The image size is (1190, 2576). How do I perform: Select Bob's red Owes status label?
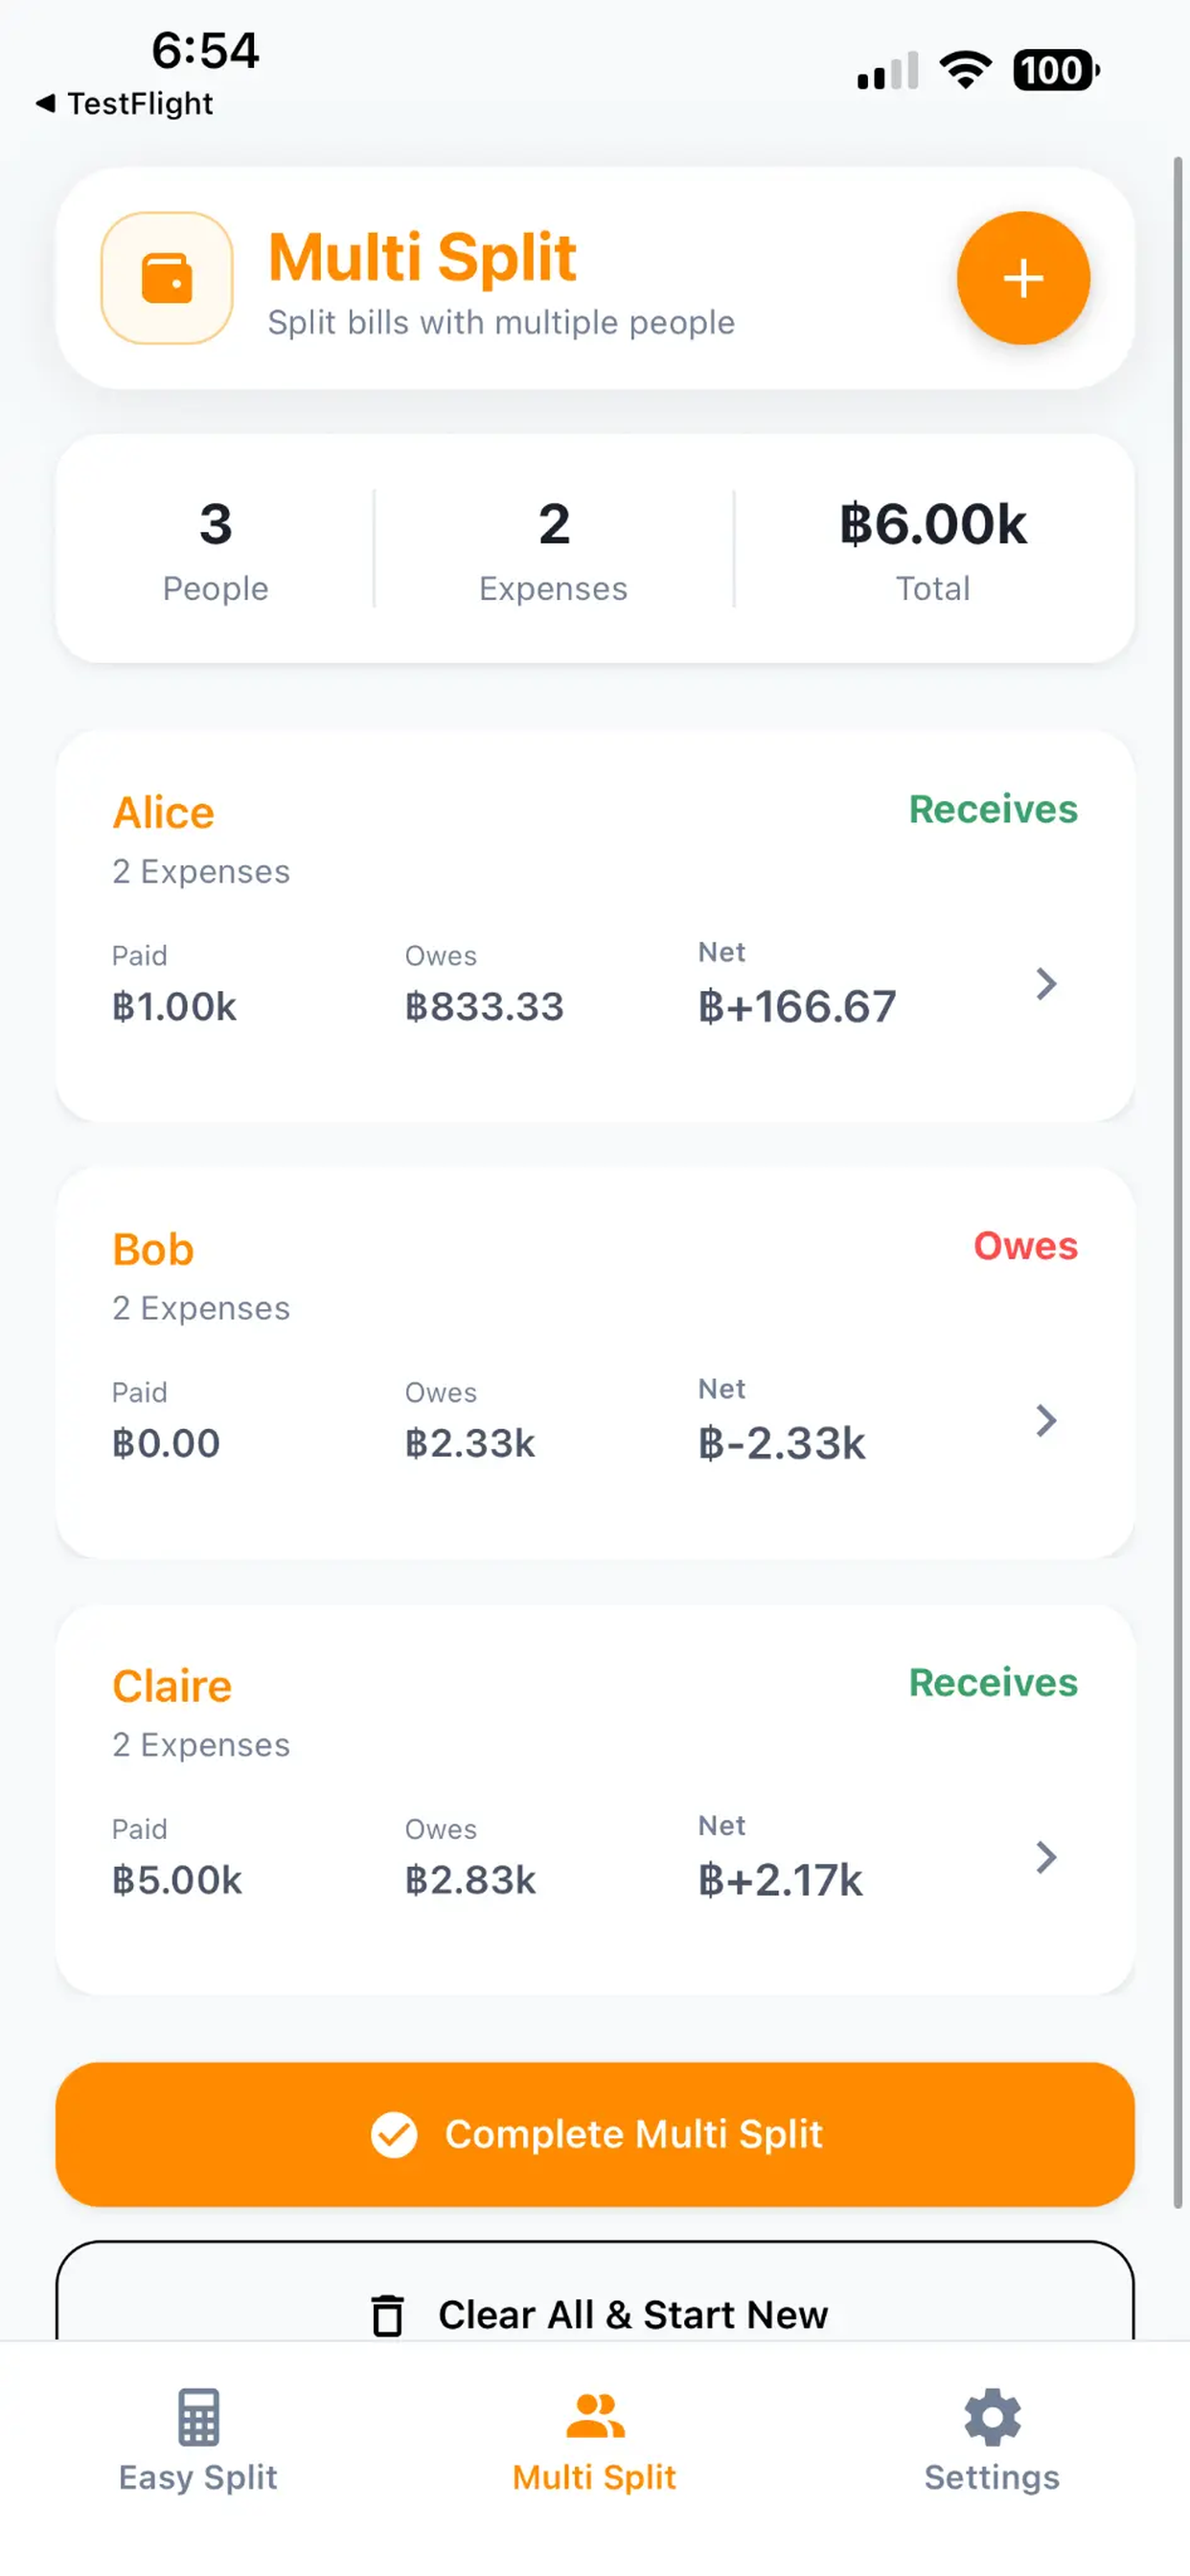click(1026, 1246)
